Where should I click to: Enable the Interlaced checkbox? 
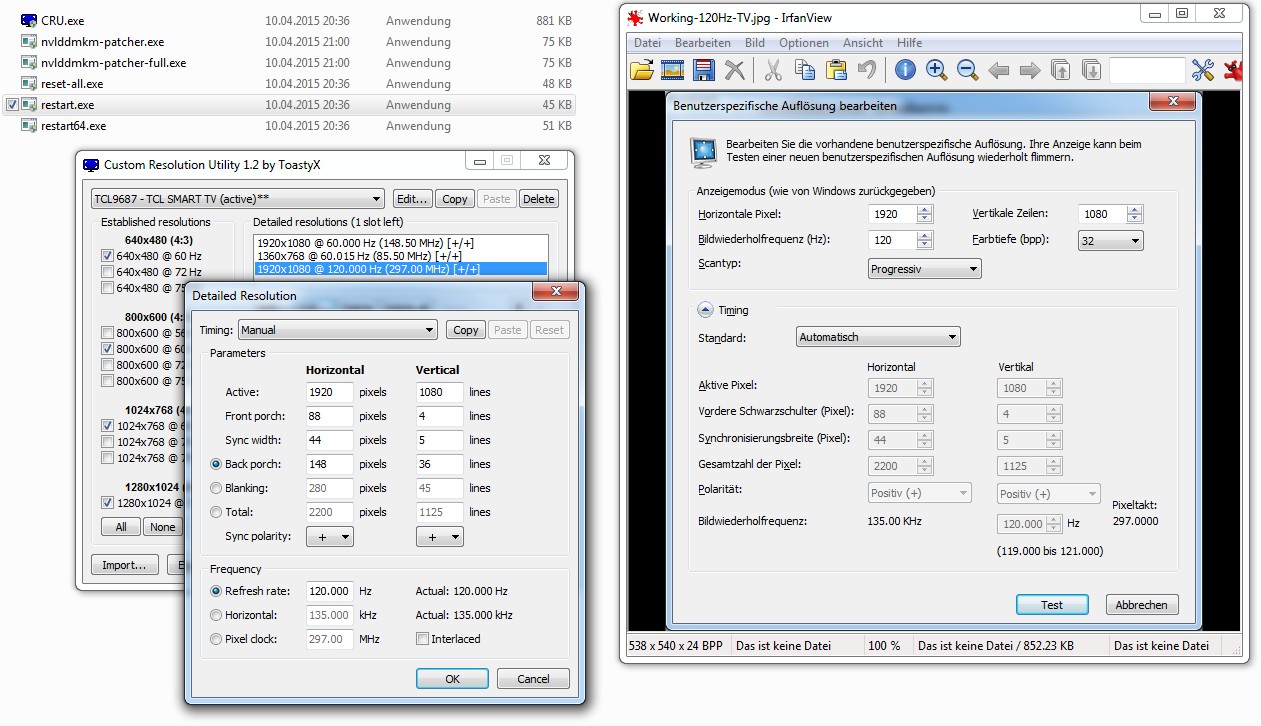pos(423,639)
